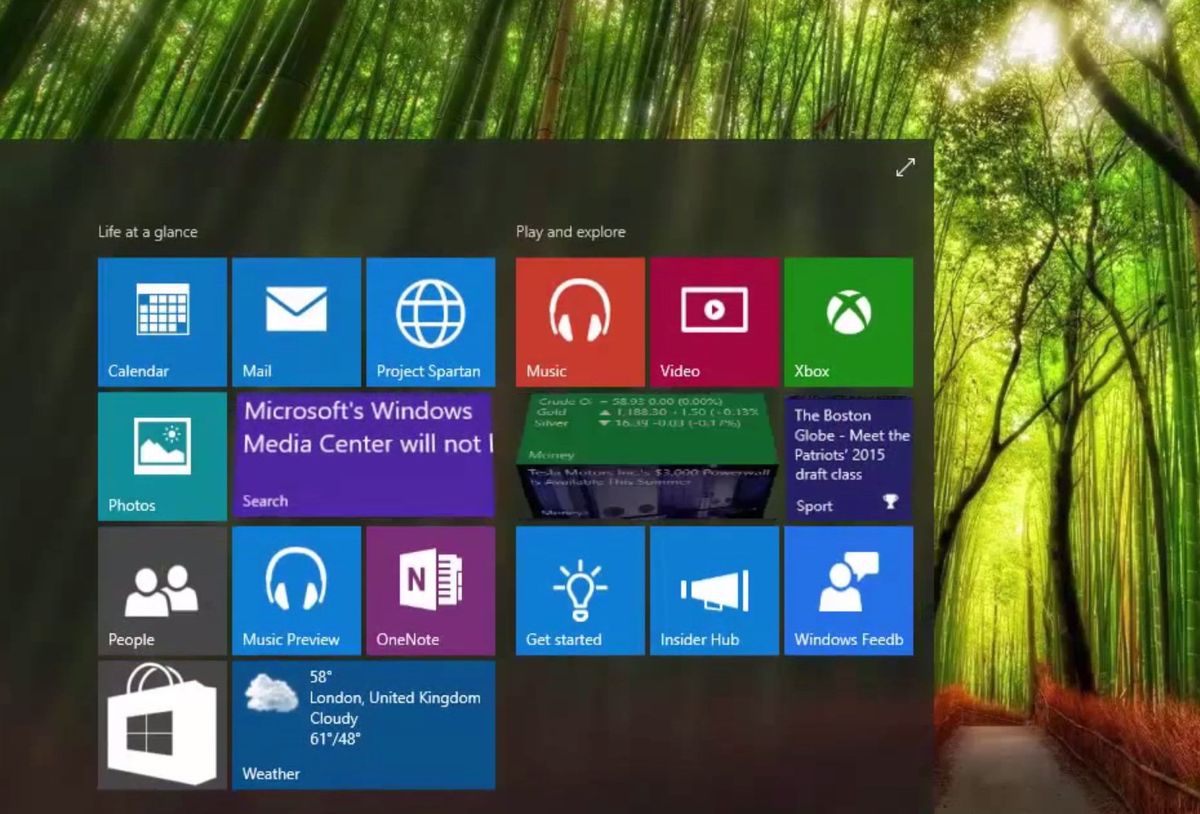Check London forecast on the Weather tile
Viewport: 1200px width, 814px height.
pos(363,725)
